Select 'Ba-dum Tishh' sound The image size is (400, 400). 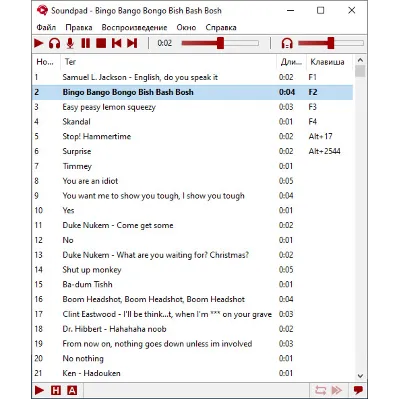[193, 284]
